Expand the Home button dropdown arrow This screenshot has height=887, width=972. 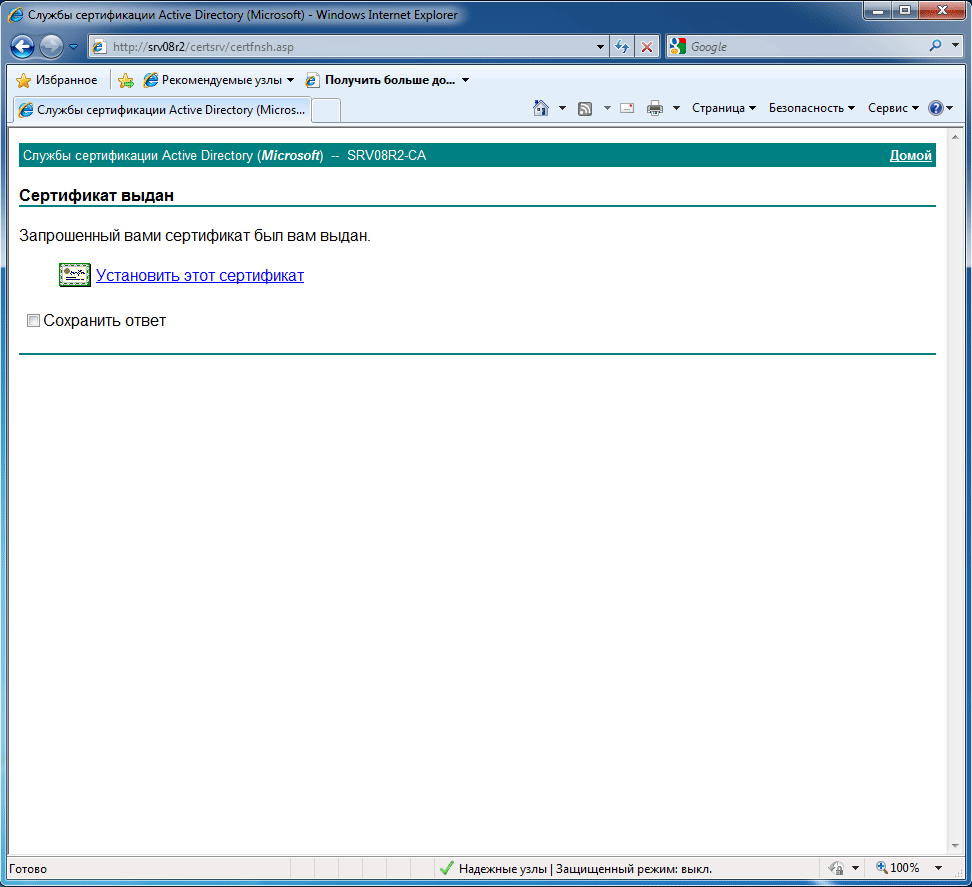562,108
